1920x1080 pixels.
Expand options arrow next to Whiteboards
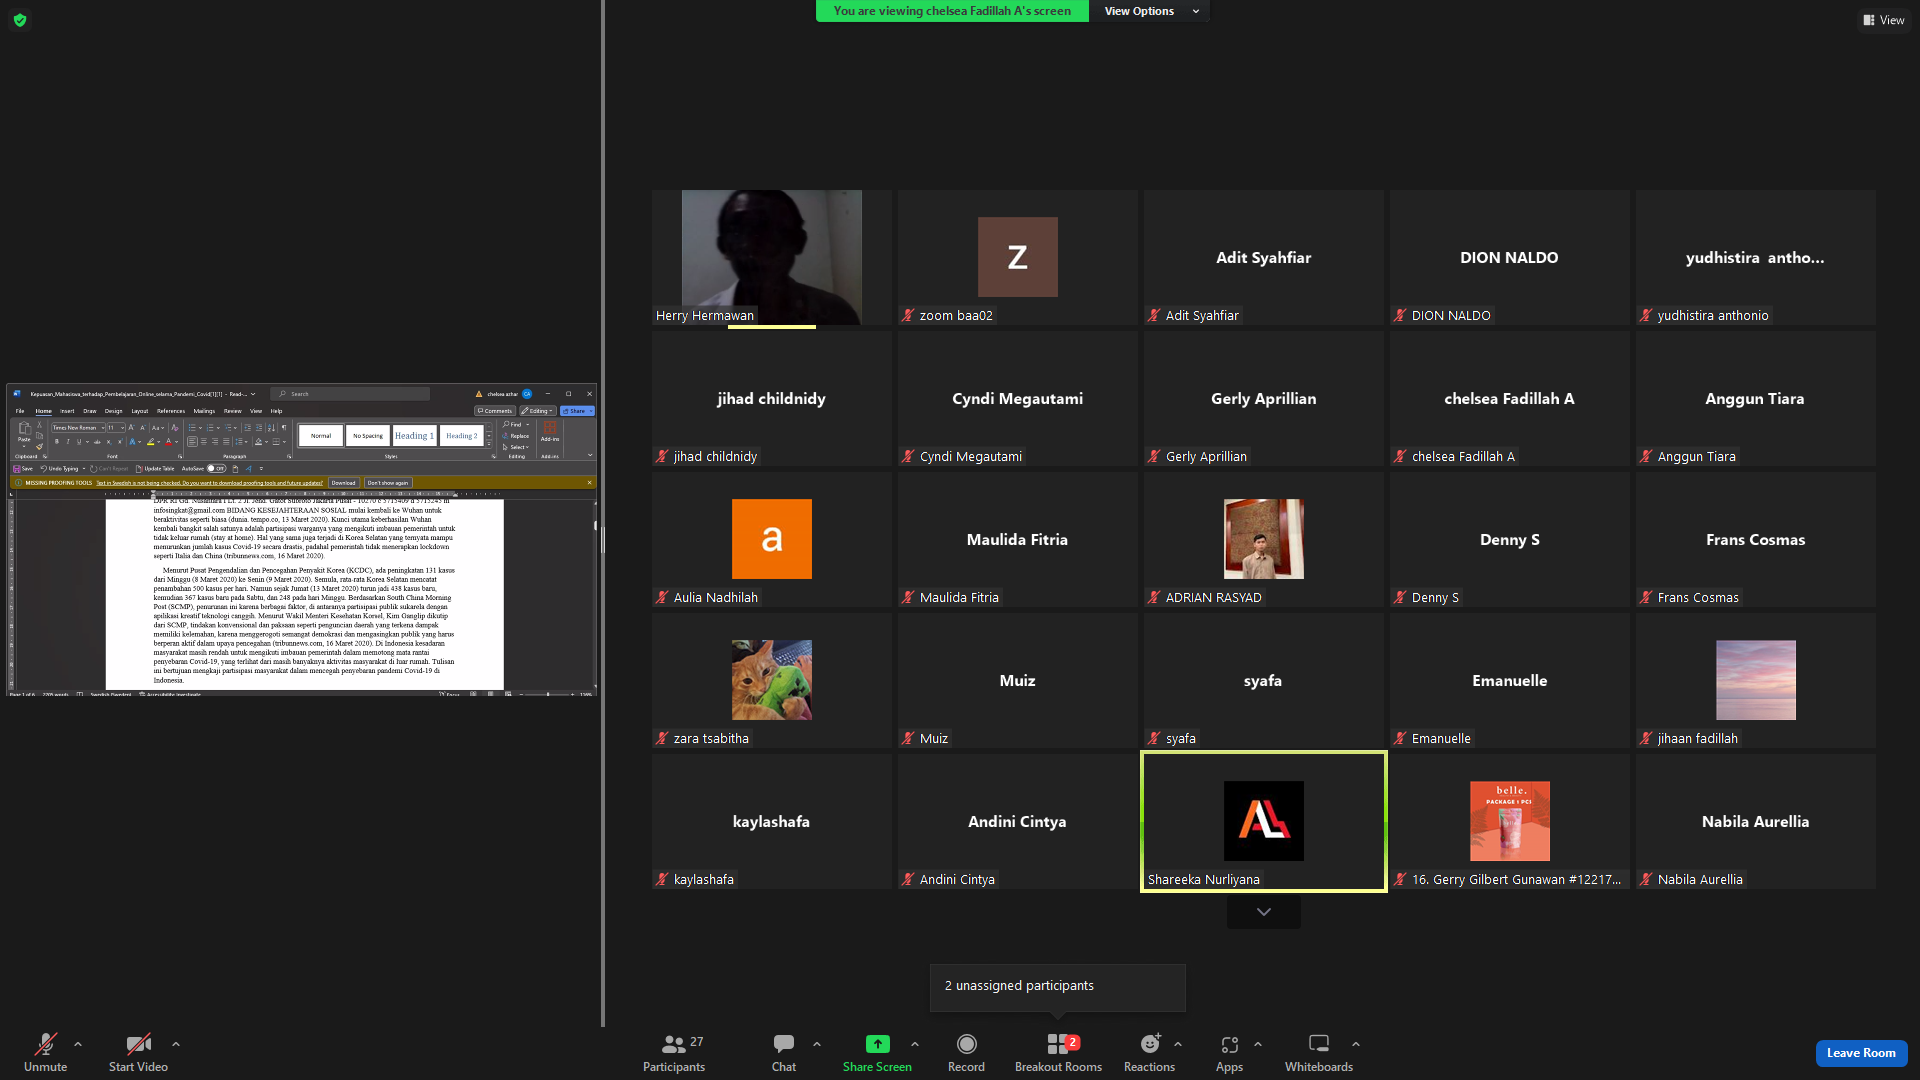pyautogui.click(x=1356, y=1044)
